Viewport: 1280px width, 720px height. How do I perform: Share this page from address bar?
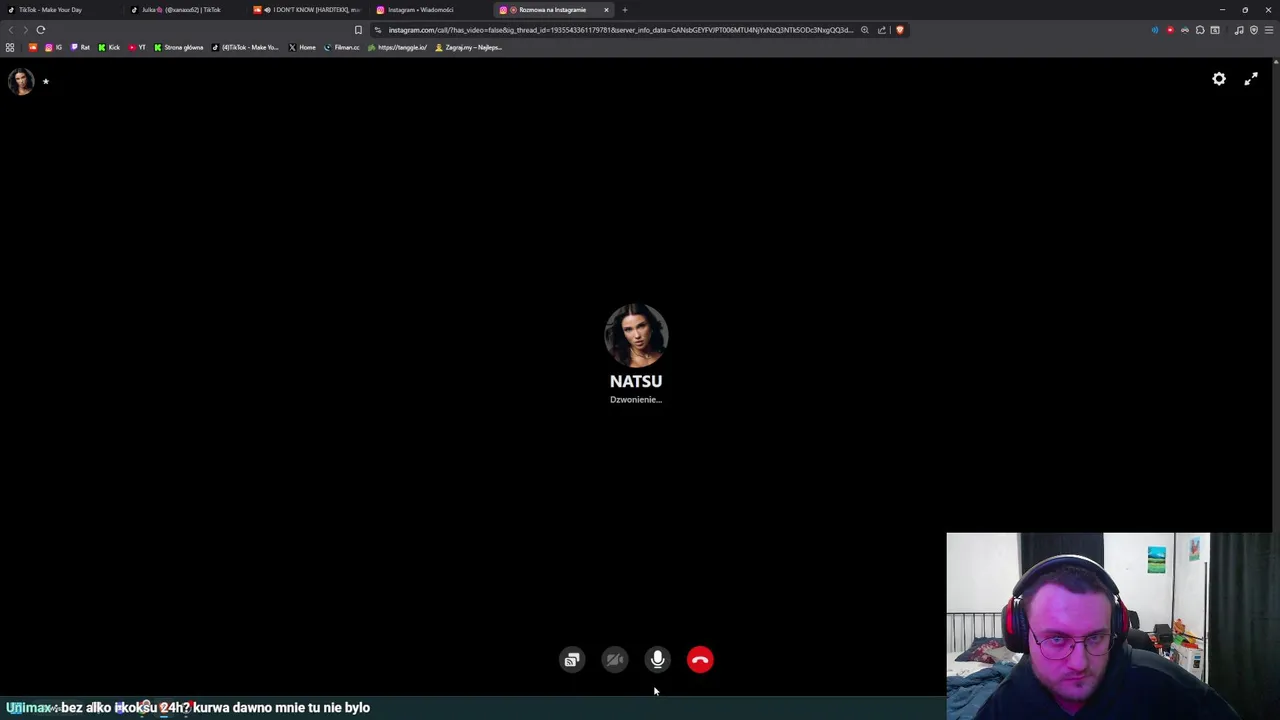882,30
